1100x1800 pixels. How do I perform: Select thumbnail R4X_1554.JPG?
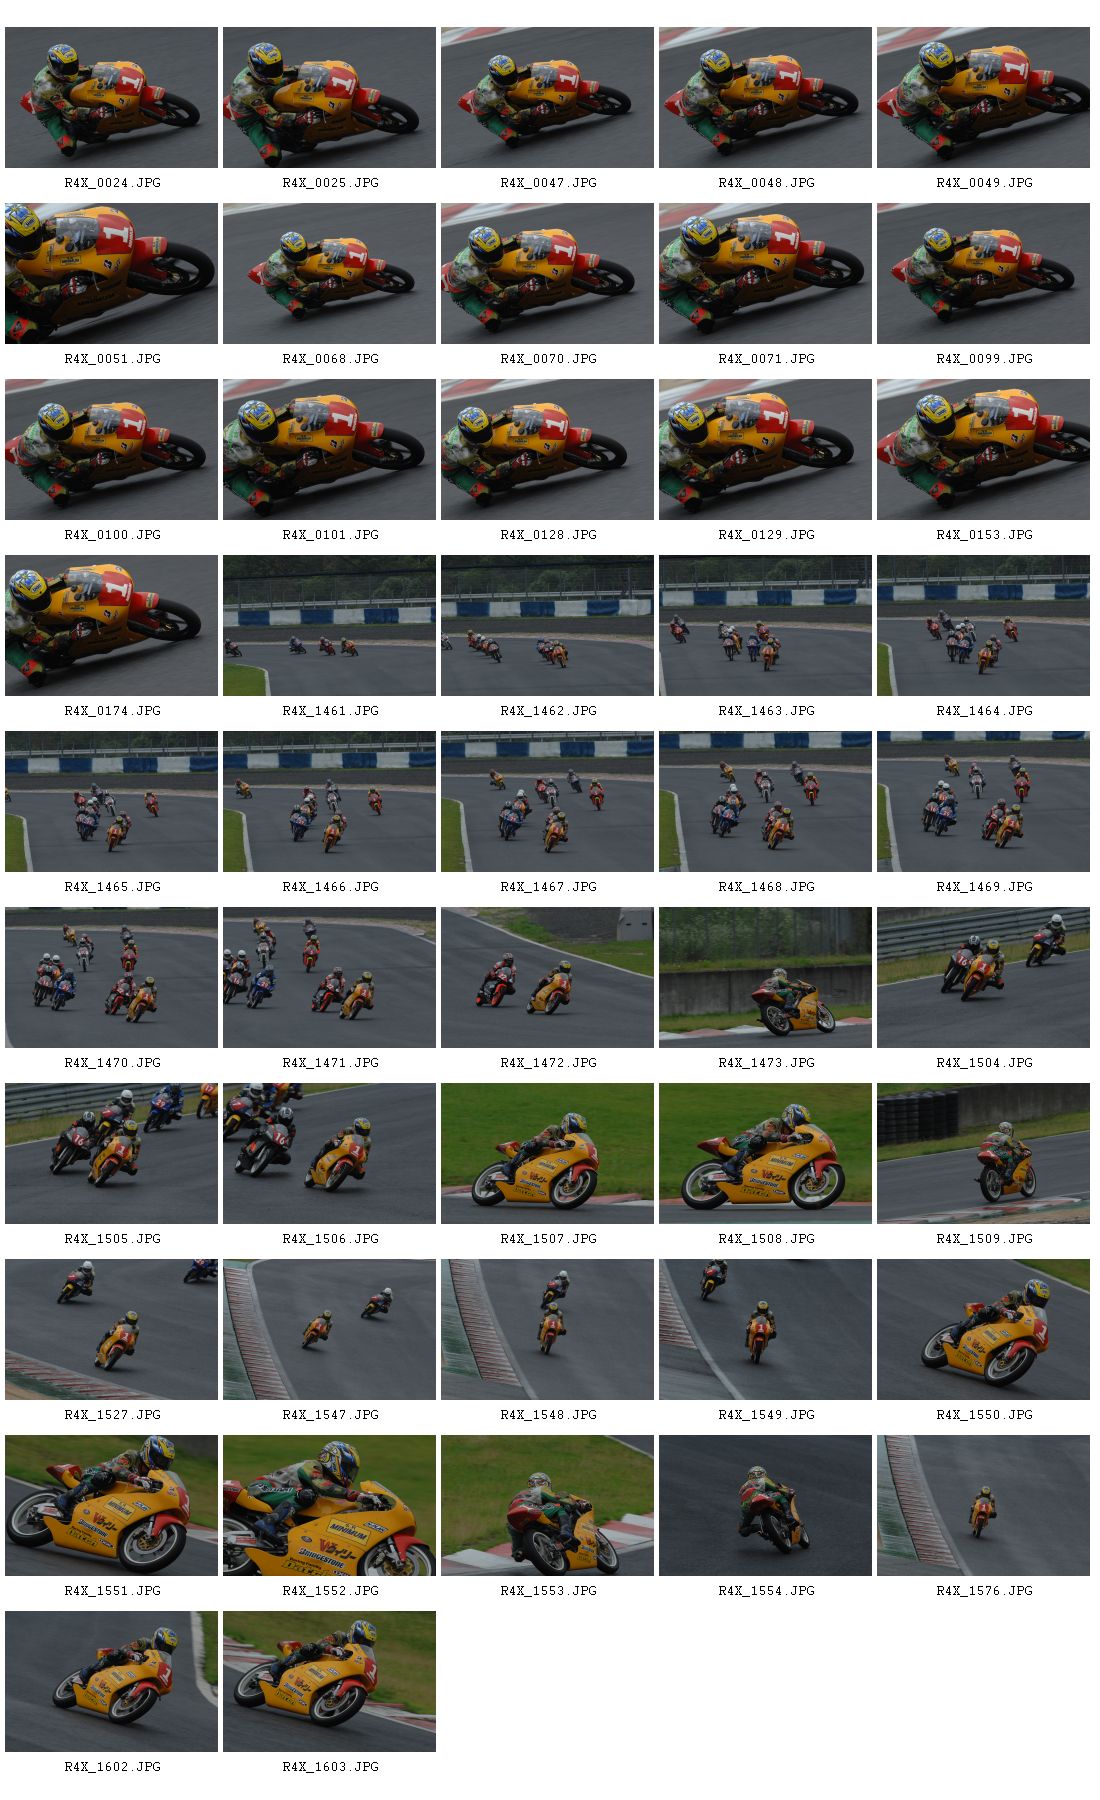tap(765, 1505)
